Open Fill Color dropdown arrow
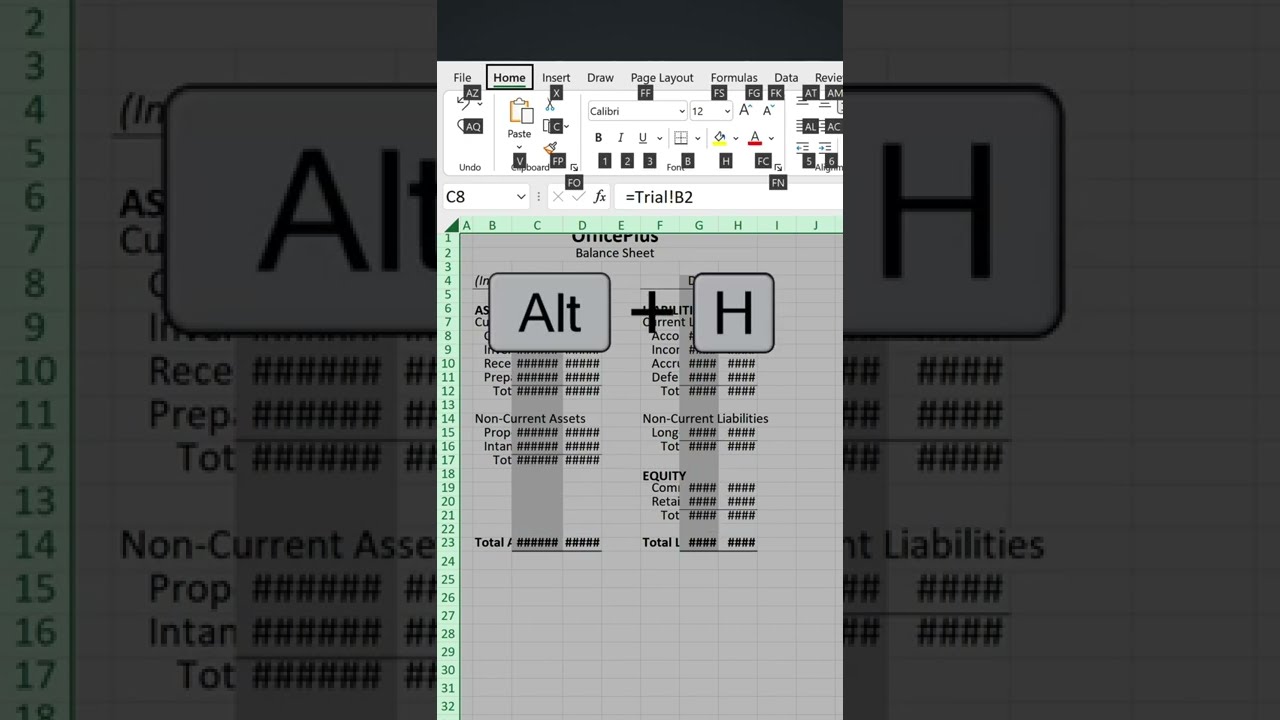Viewport: 1280px width, 720px height. (x=736, y=138)
